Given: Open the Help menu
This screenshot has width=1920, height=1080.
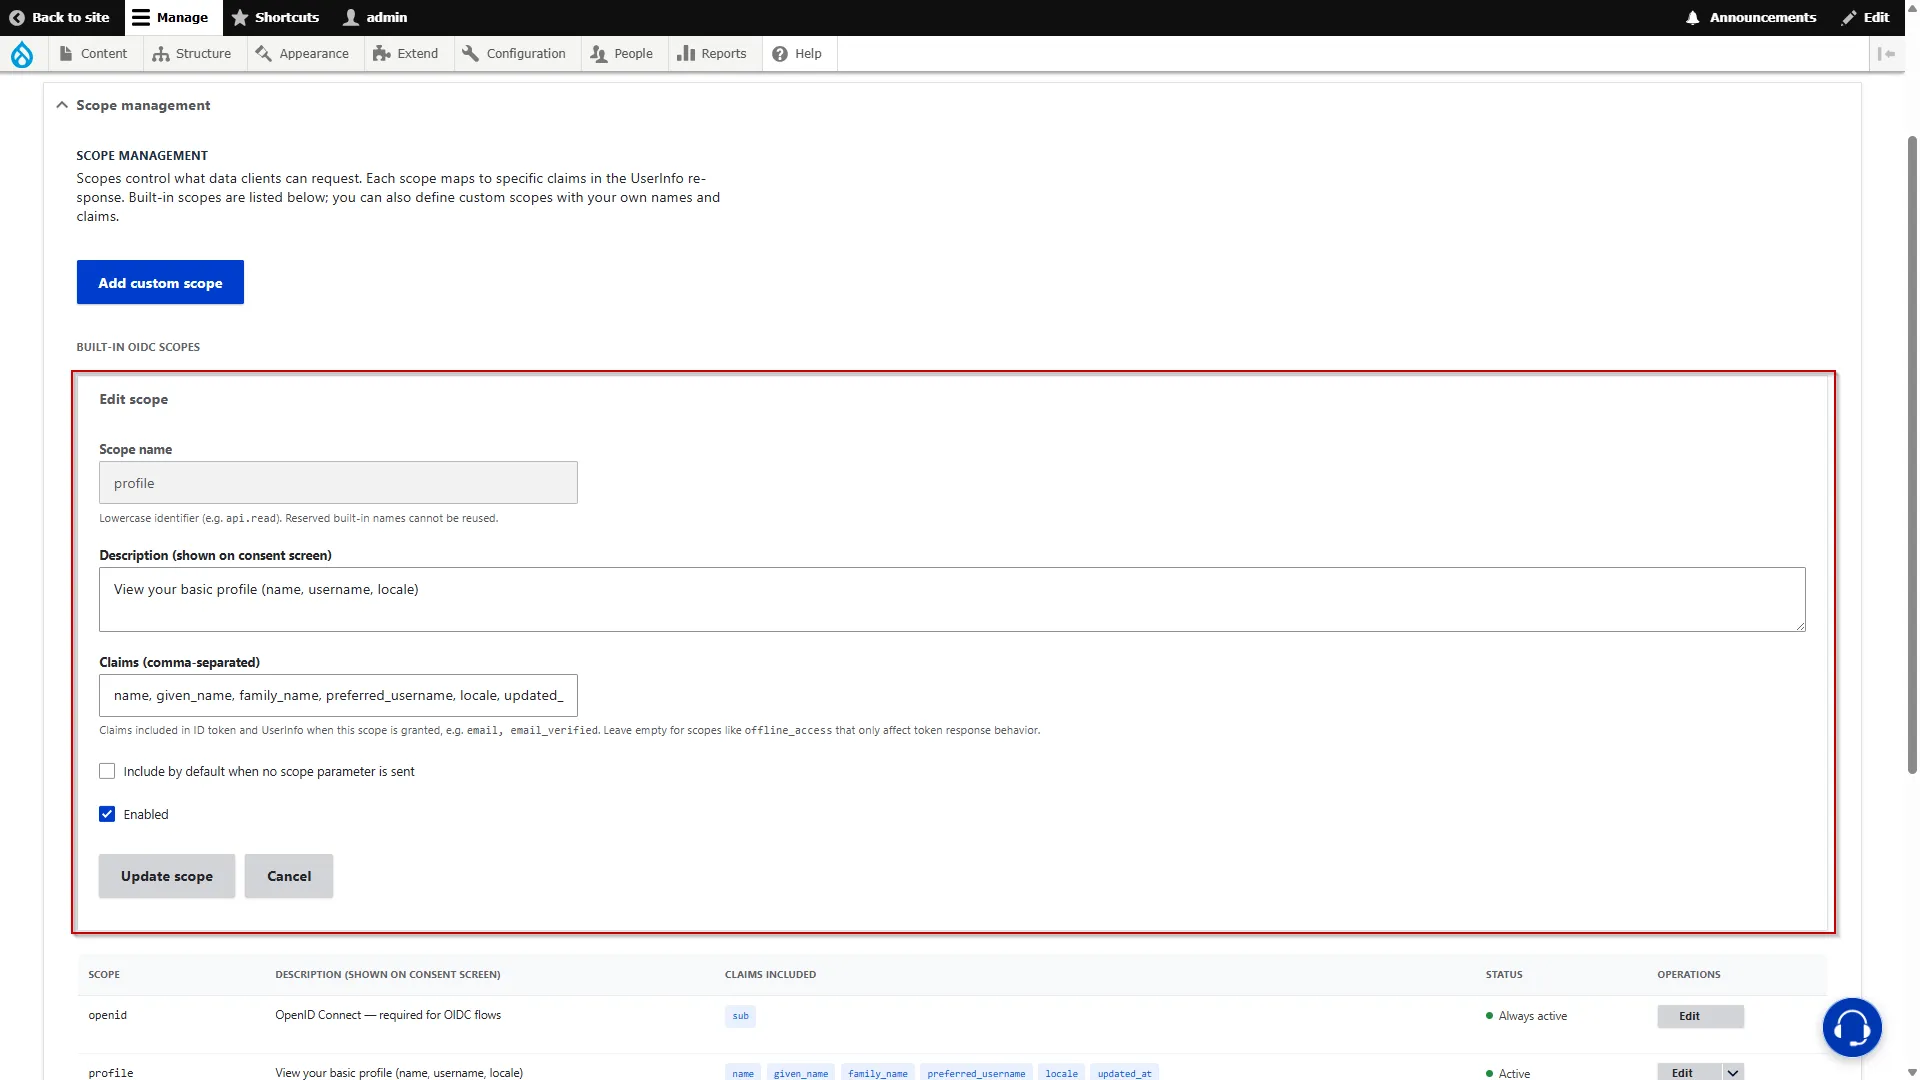Looking at the screenshot, I should (x=797, y=54).
